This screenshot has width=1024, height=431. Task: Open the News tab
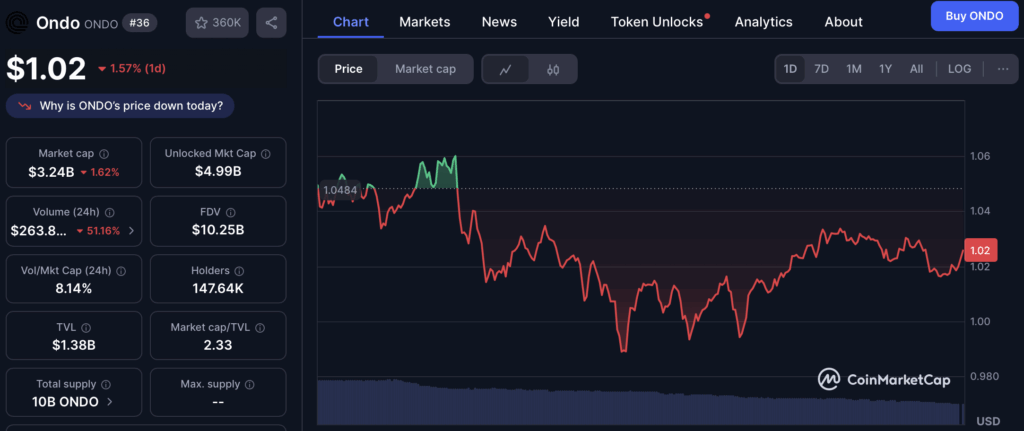tap(499, 22)
